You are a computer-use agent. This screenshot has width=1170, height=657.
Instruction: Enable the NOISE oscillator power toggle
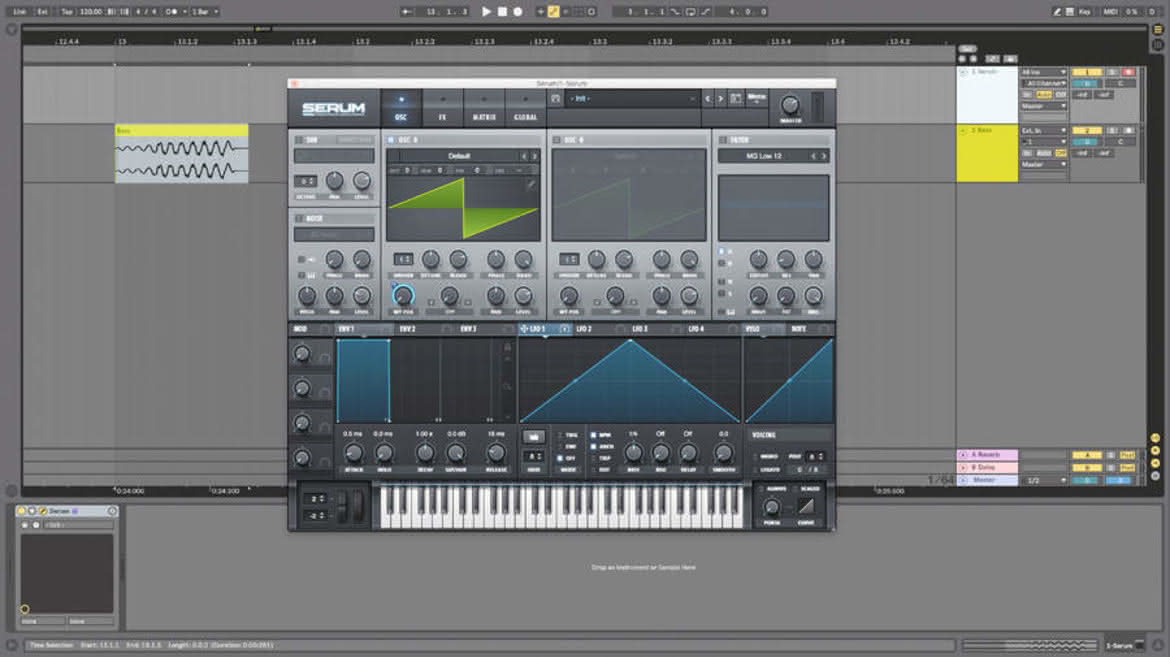coord(298,219)
